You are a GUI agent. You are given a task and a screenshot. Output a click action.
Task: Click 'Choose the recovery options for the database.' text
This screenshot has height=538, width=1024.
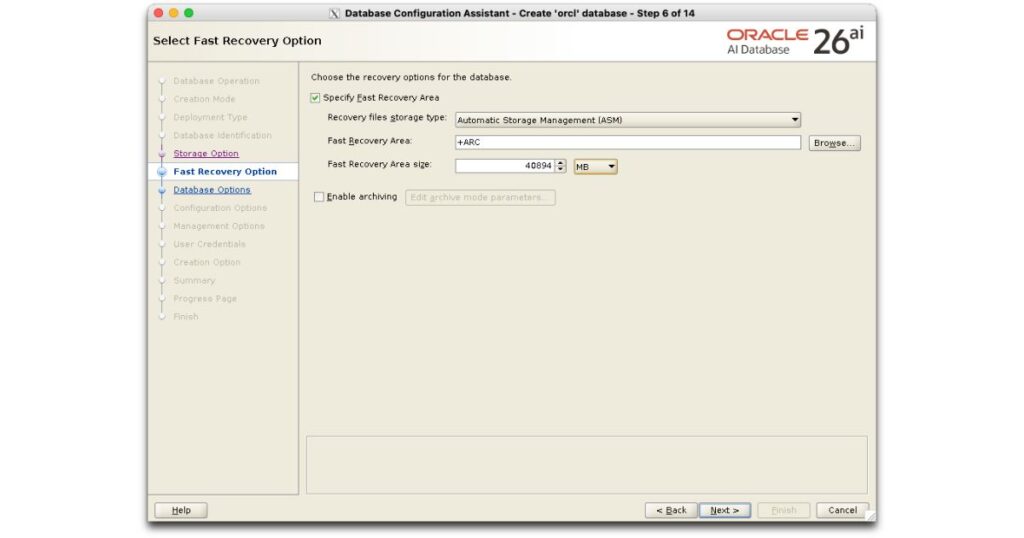pyautogui.click(x=411, y=77)
